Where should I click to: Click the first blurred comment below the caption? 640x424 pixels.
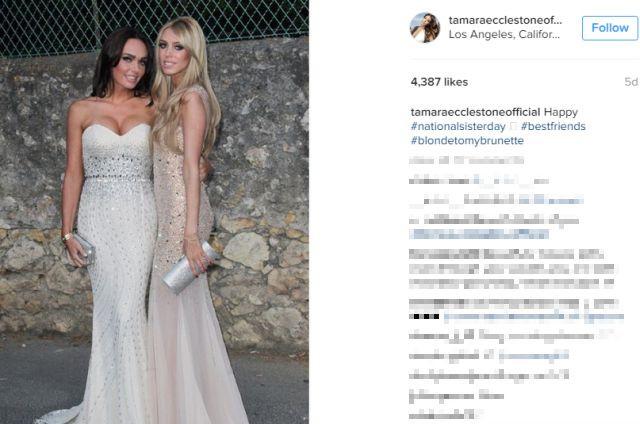[x=467, y=160]
